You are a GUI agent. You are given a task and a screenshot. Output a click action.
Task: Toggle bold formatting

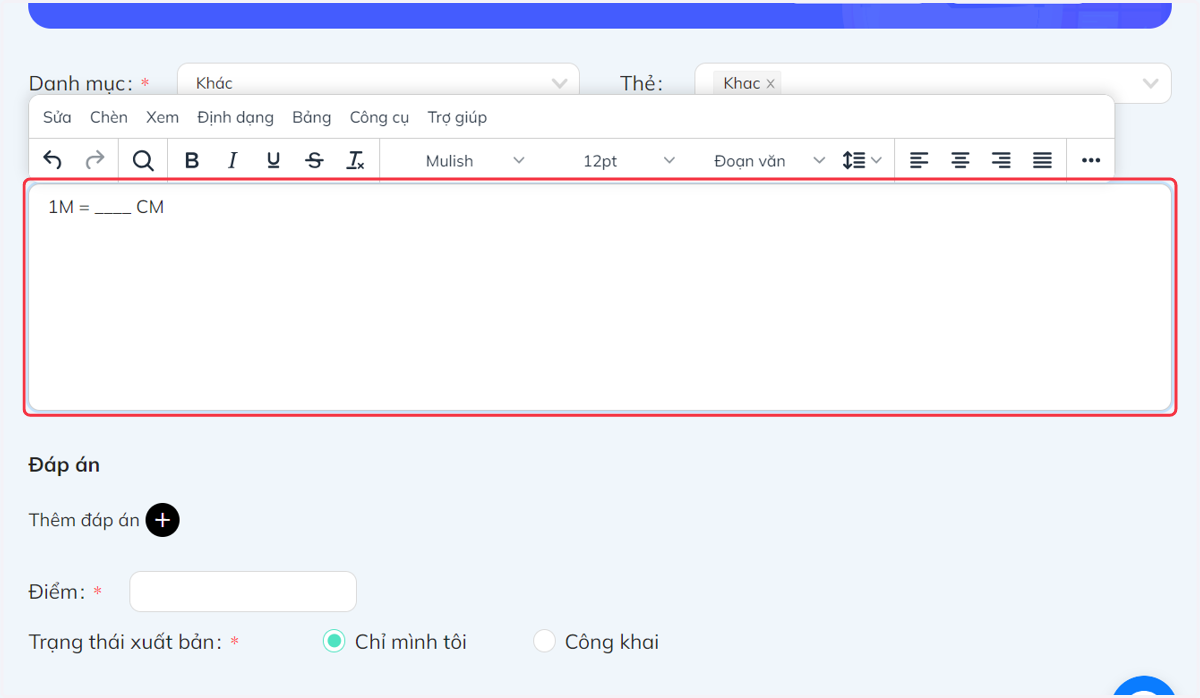pos(192,160)
